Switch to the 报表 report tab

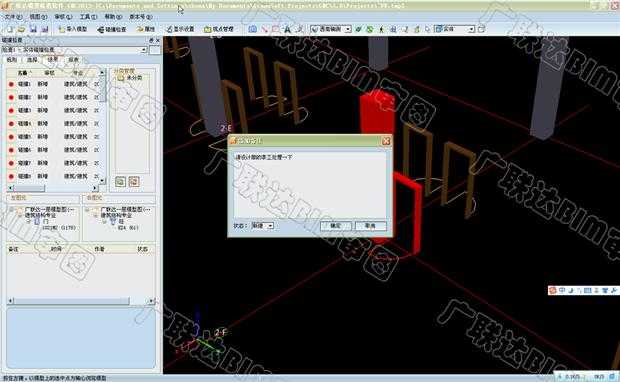pyautogui.click(x=73, y=60)
